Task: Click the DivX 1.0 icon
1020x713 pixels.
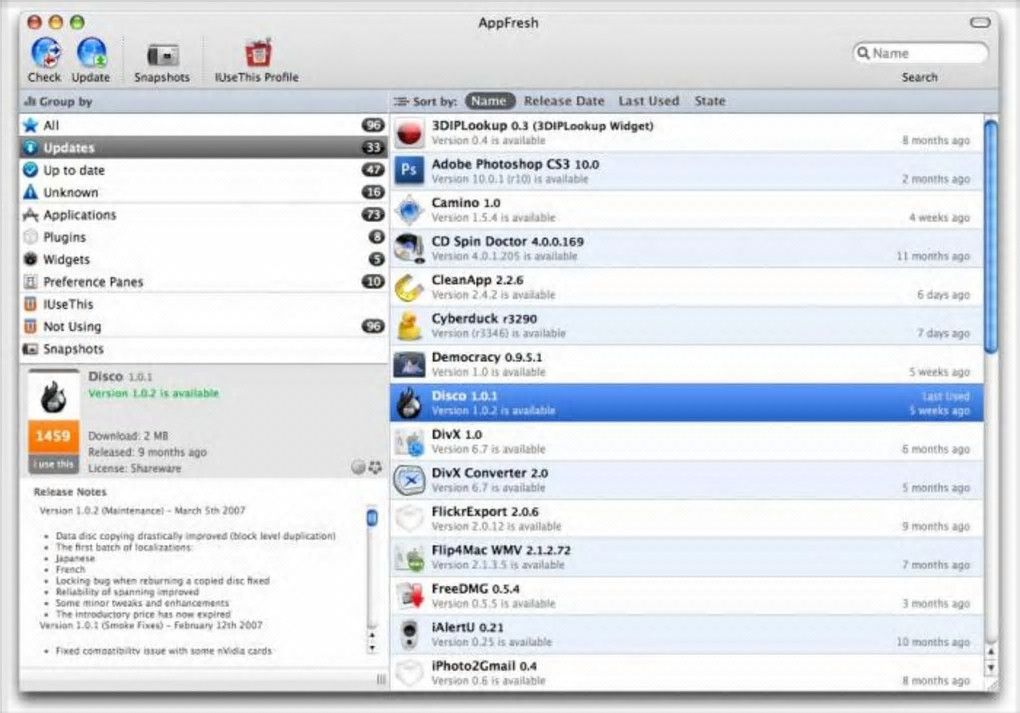Action: pyautogui.click(x=410, y=442)
